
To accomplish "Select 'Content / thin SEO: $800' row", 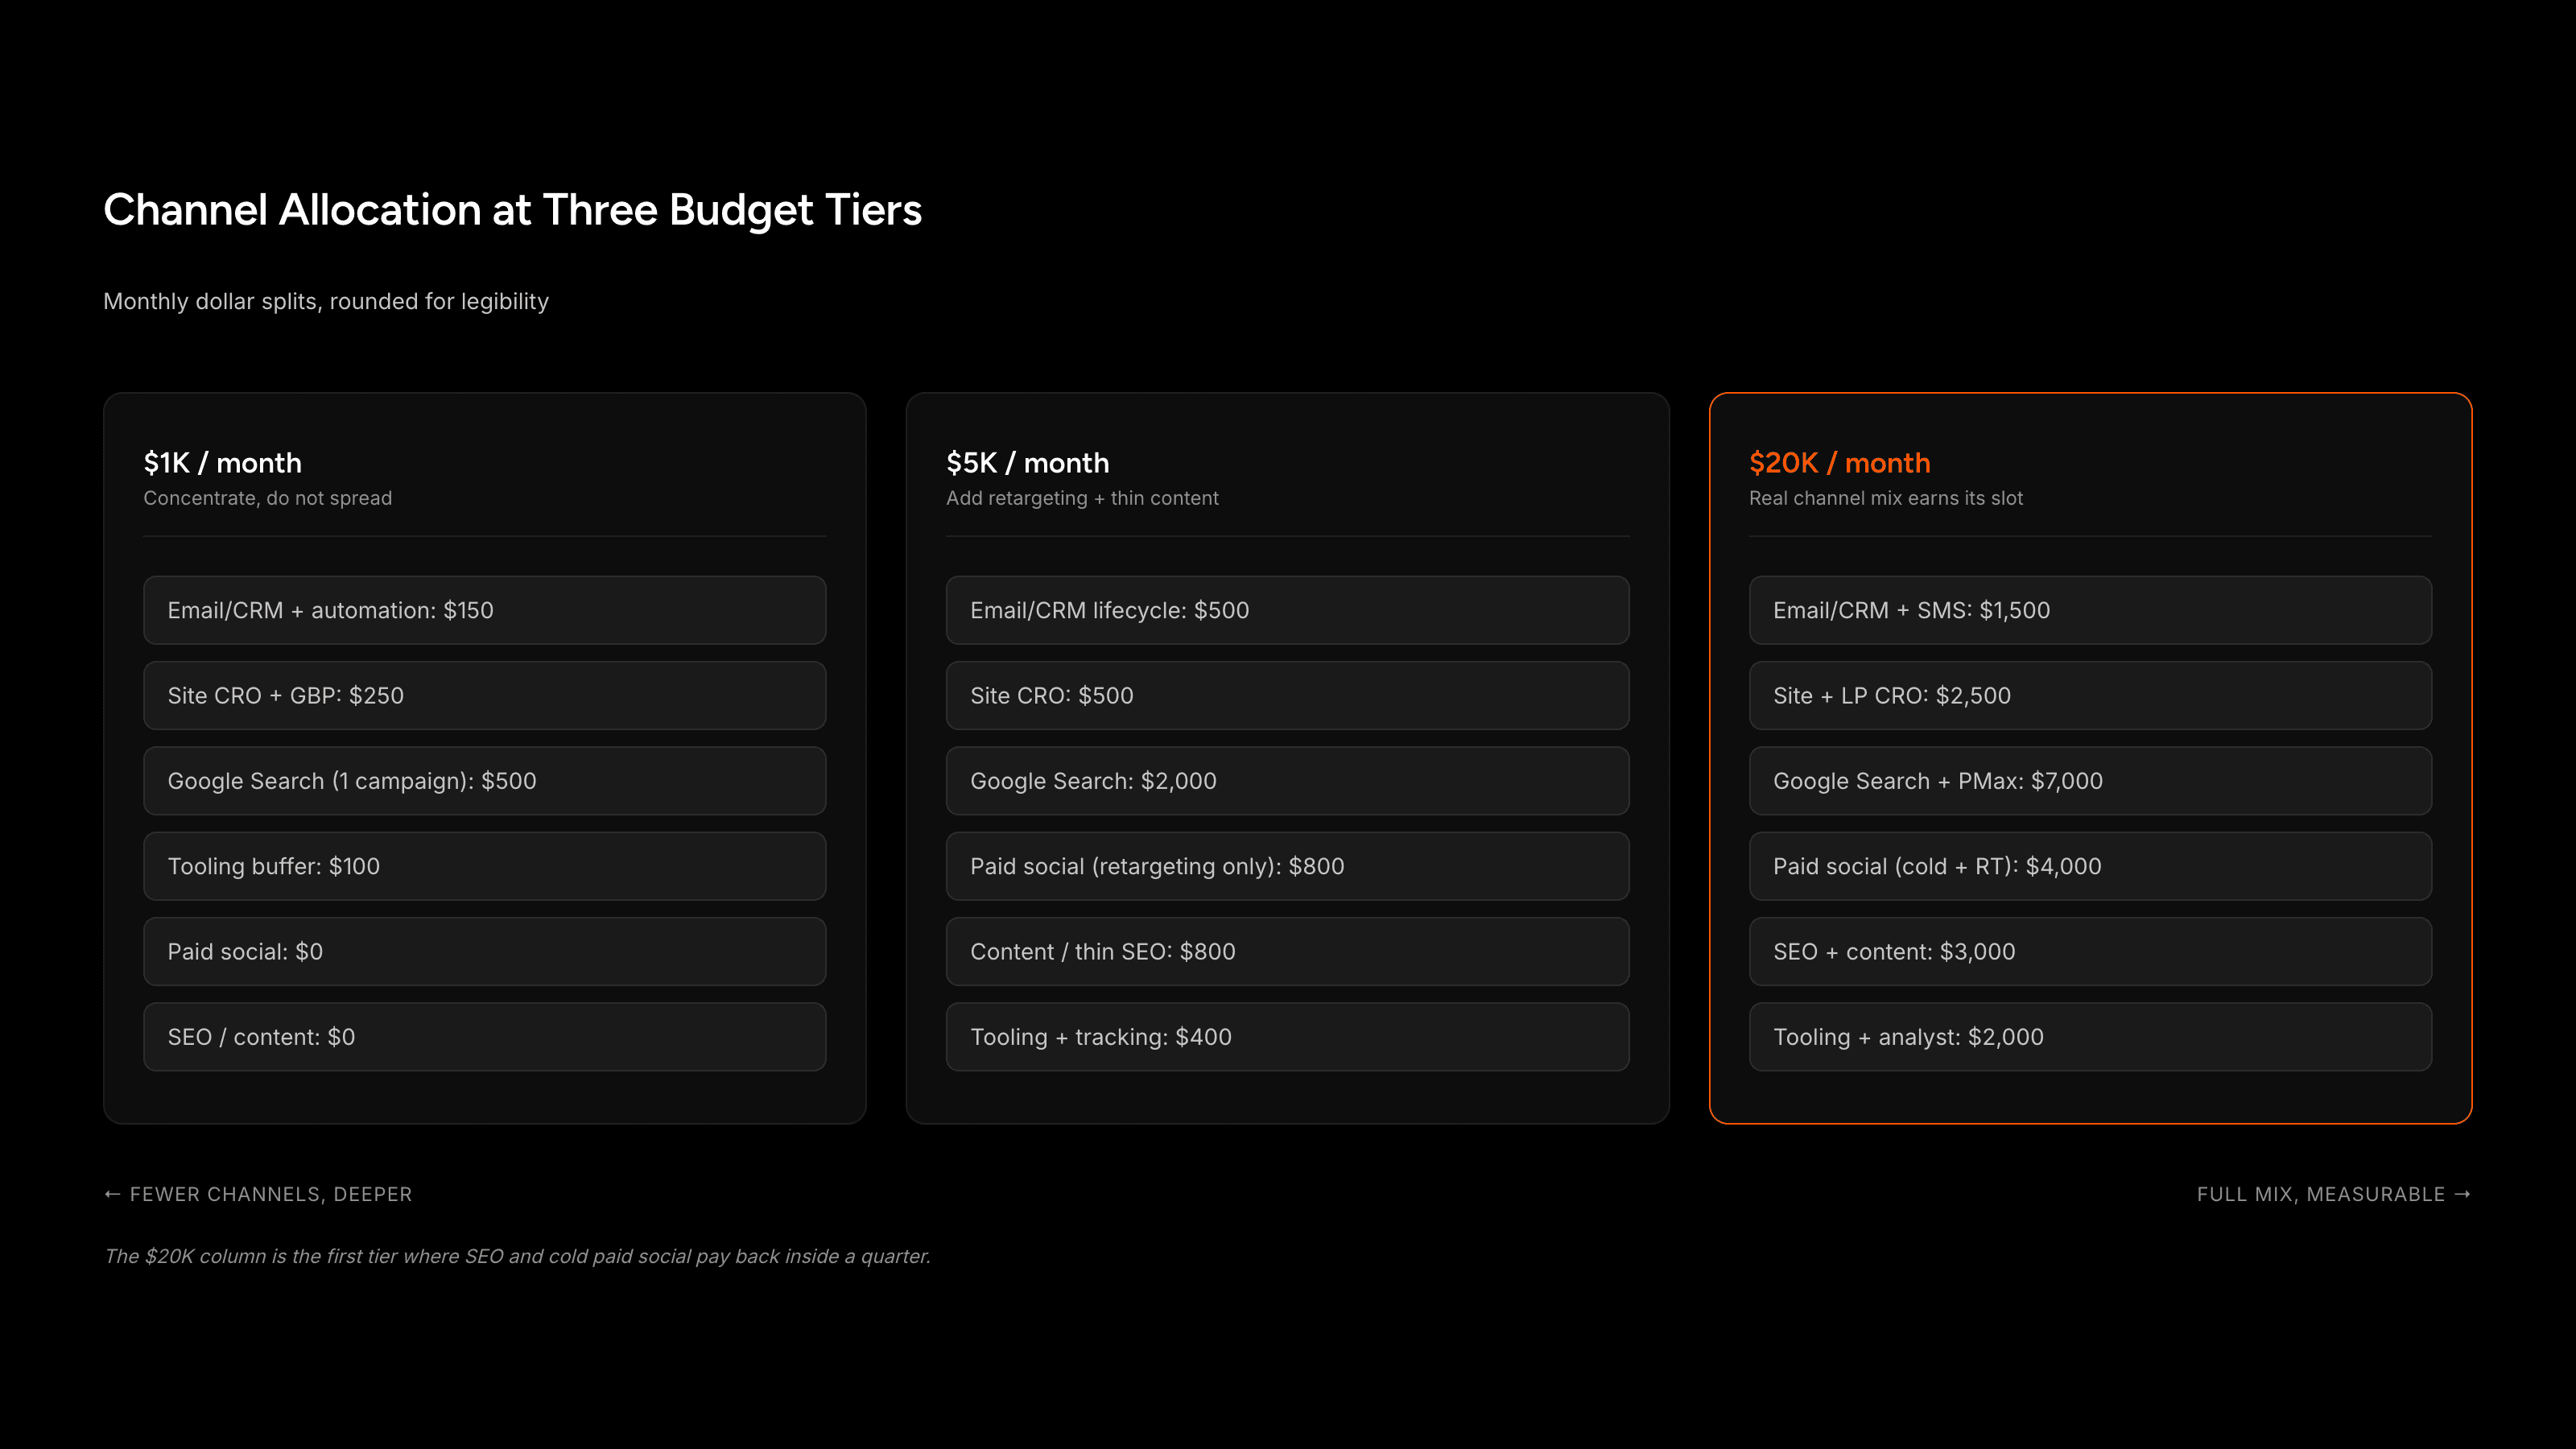I will [1287, 951].
